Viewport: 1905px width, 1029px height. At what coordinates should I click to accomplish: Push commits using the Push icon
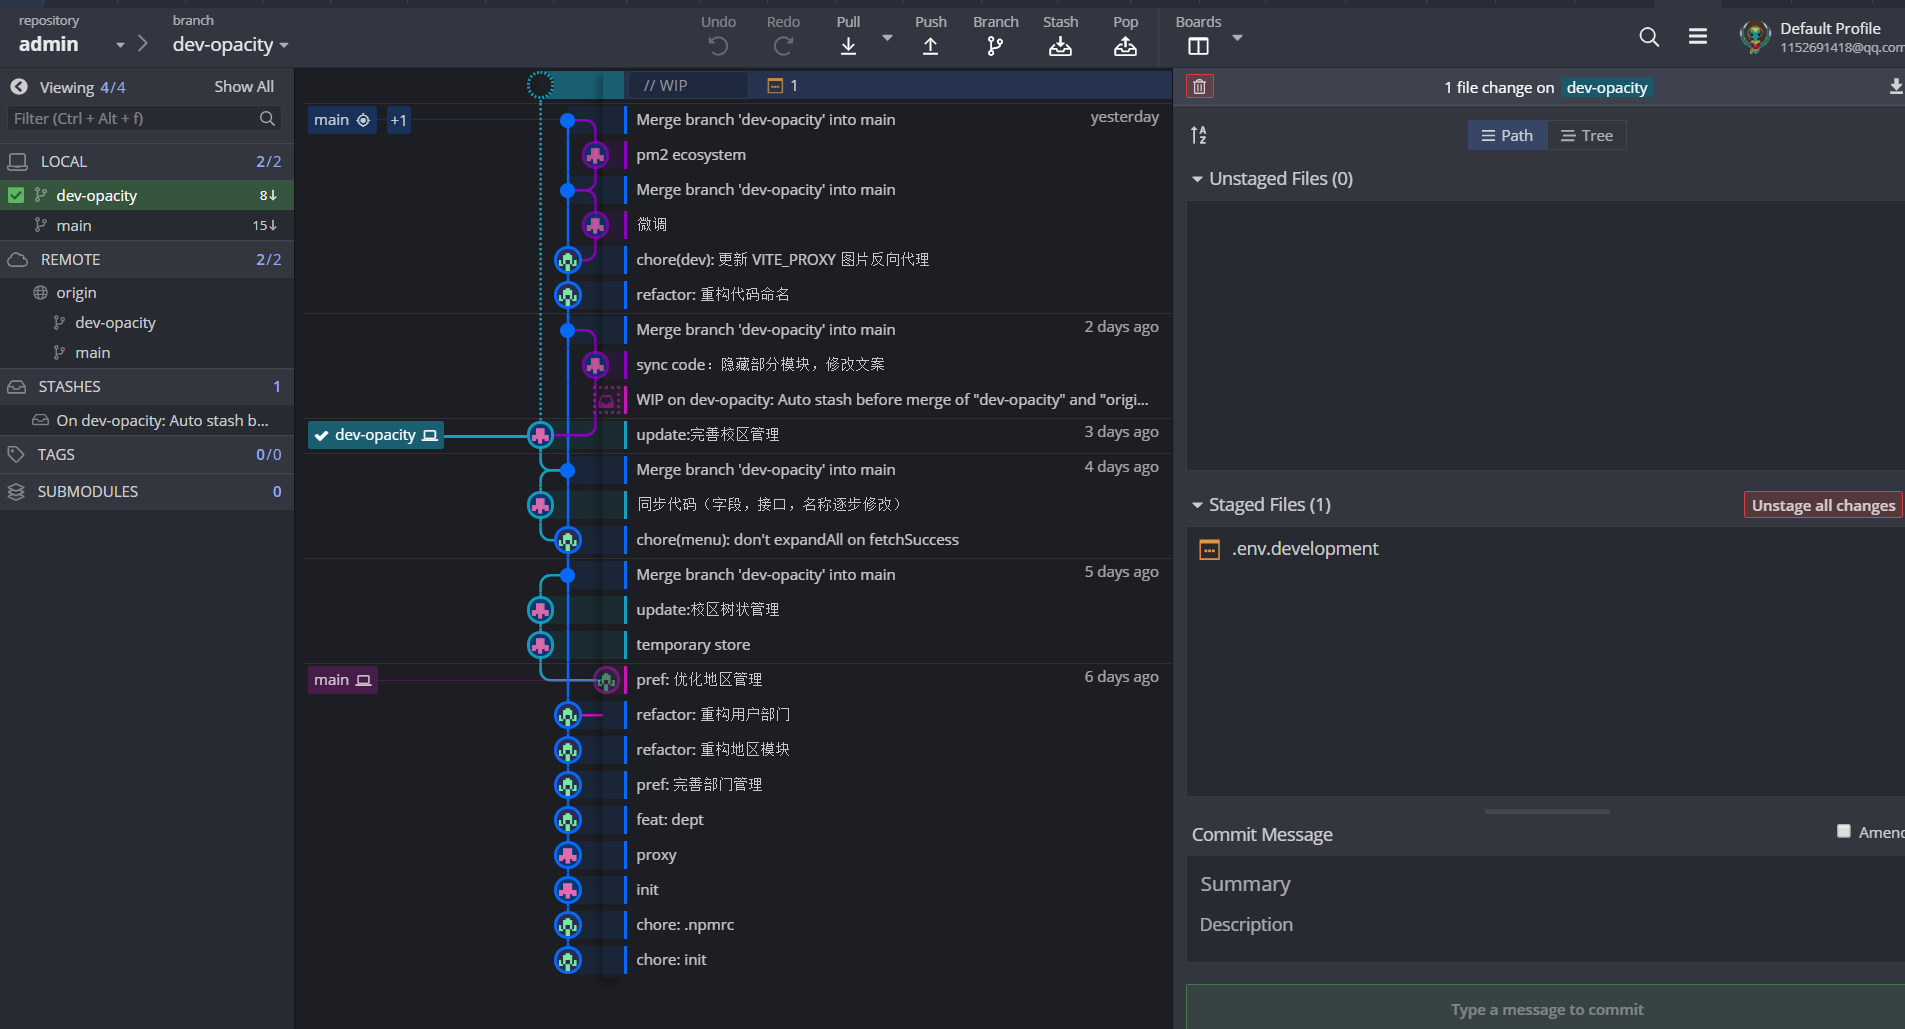click(x=930, y=46)
